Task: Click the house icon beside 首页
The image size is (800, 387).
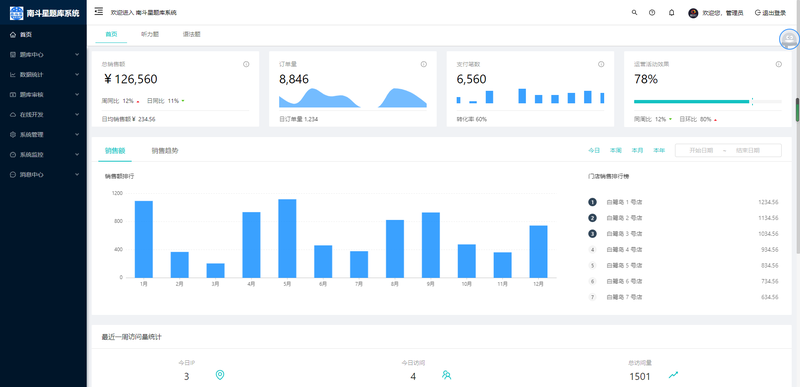Action: point(13,35)
